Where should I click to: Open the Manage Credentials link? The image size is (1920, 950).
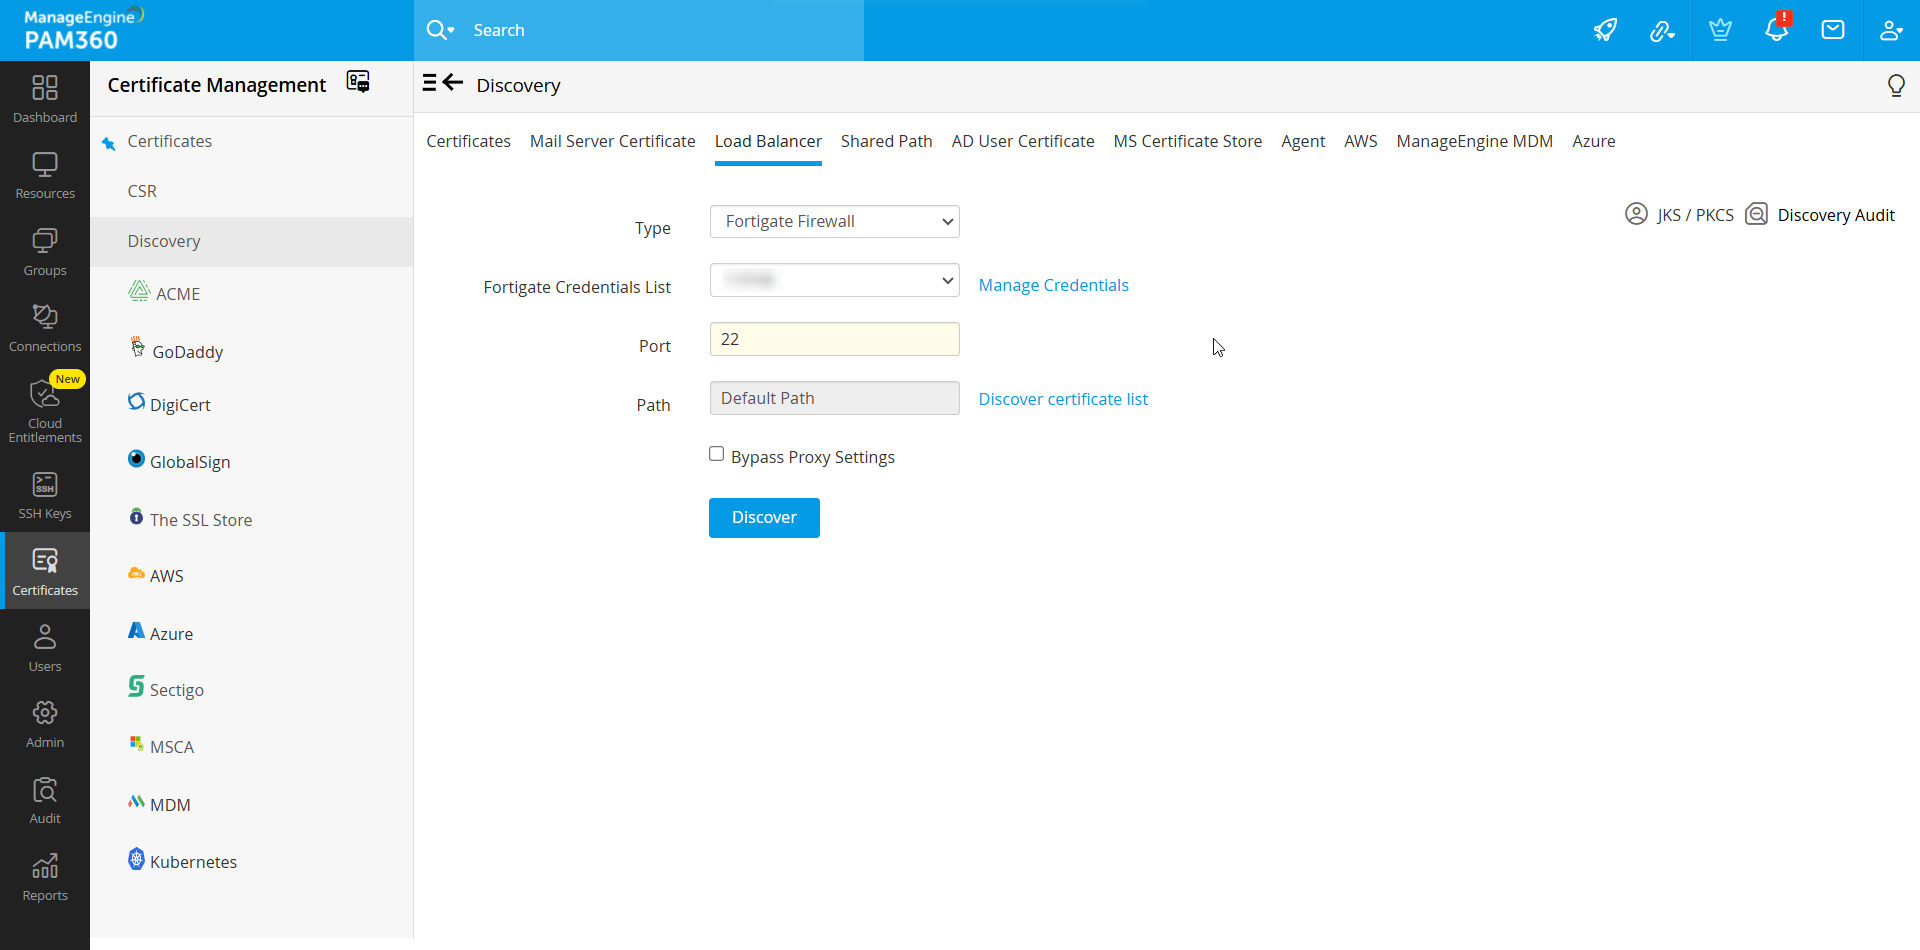pyautogui.click(x=1053, y=286)
